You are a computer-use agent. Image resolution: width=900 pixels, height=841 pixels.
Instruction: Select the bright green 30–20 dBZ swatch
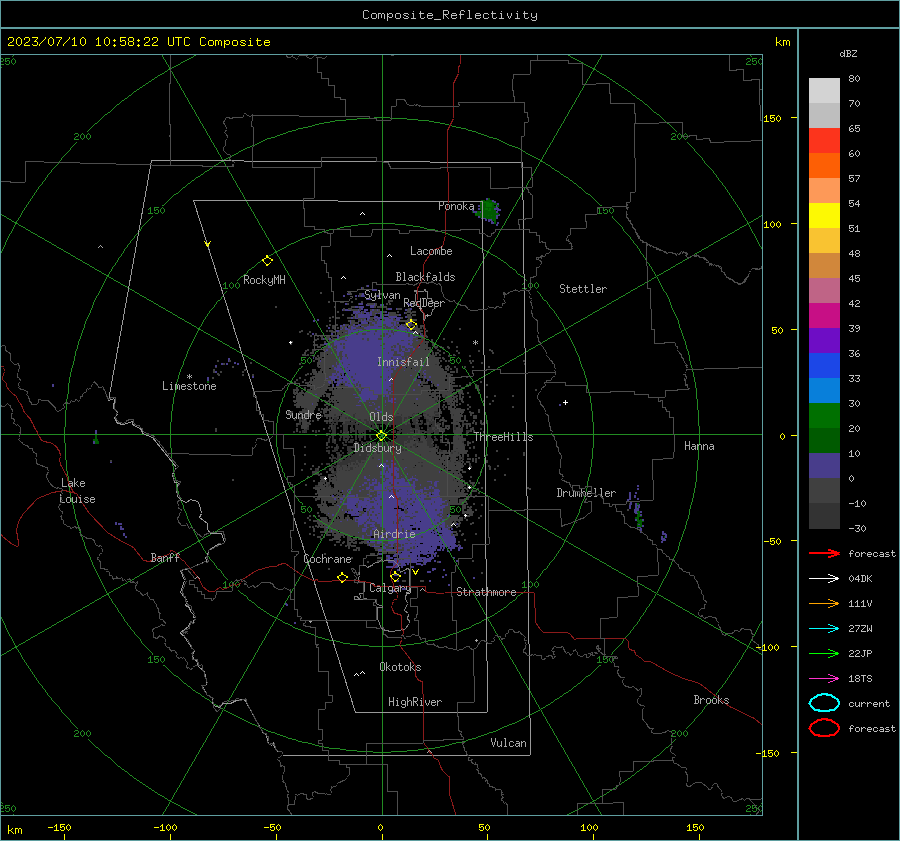click(x=824, y=416)
